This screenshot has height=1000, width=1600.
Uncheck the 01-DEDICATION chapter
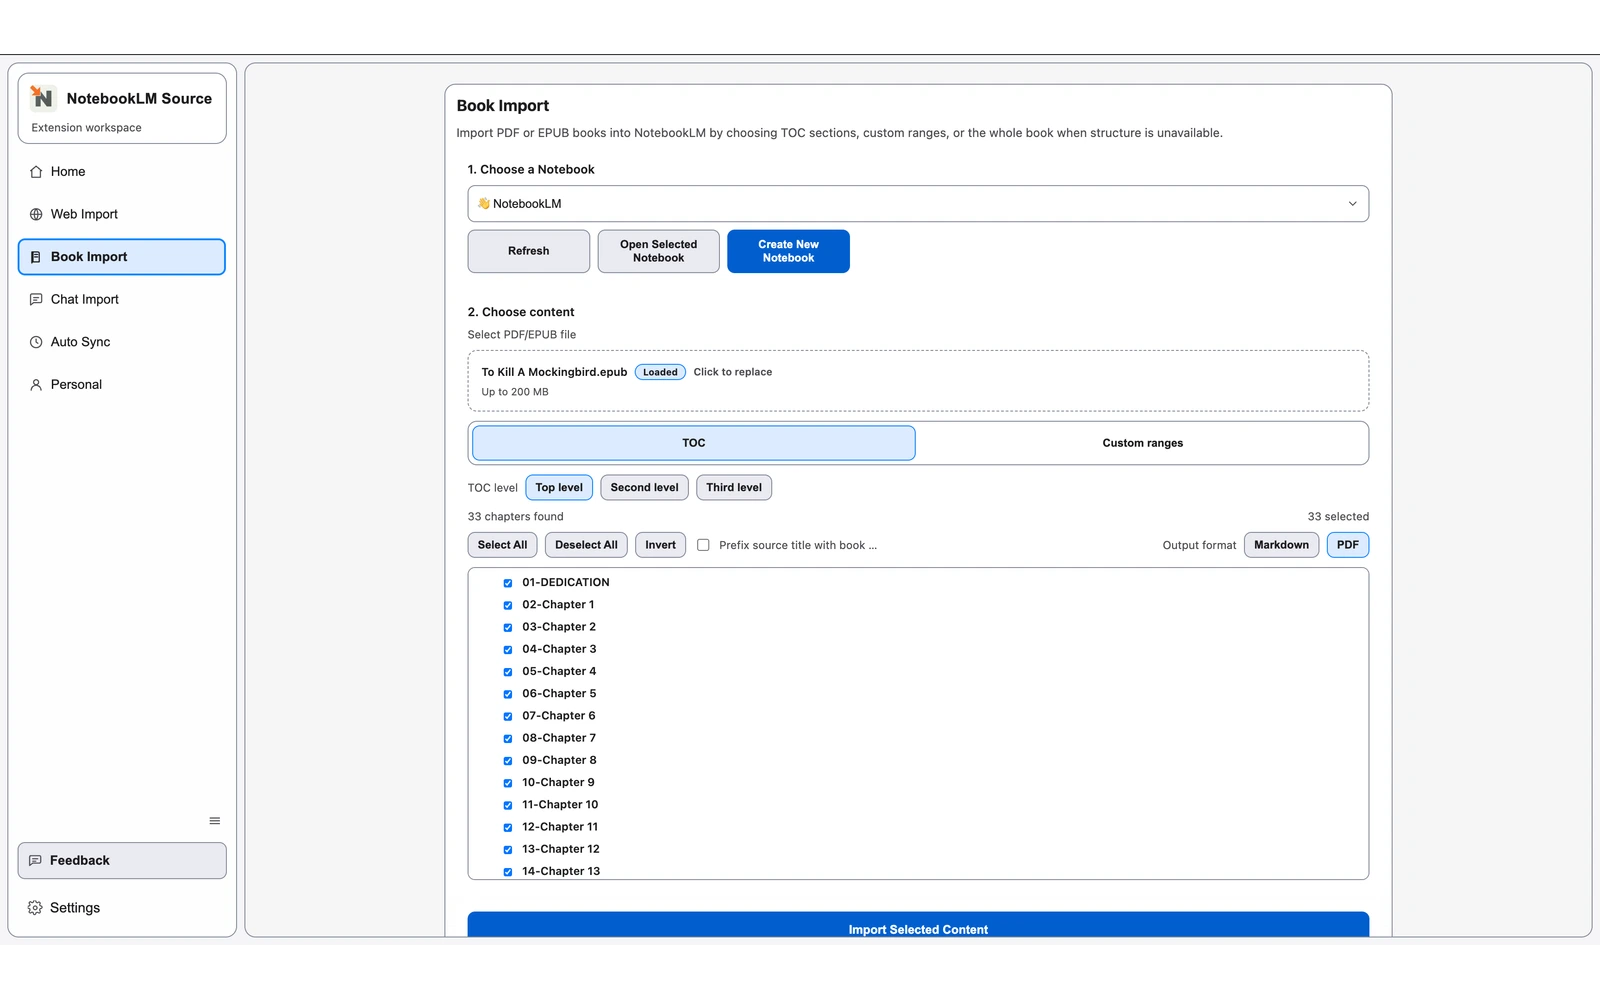pos(507,582)
